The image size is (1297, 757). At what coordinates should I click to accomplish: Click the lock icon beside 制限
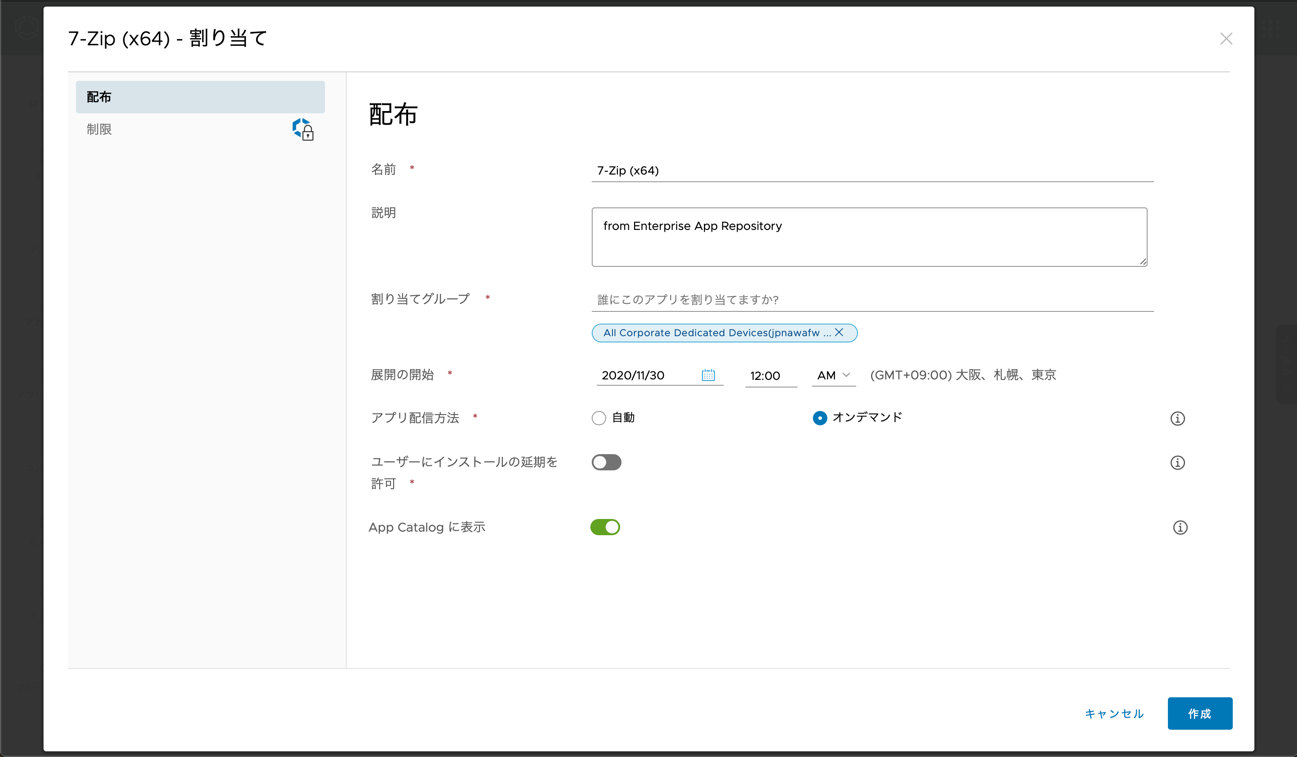[x=303, y=129]
